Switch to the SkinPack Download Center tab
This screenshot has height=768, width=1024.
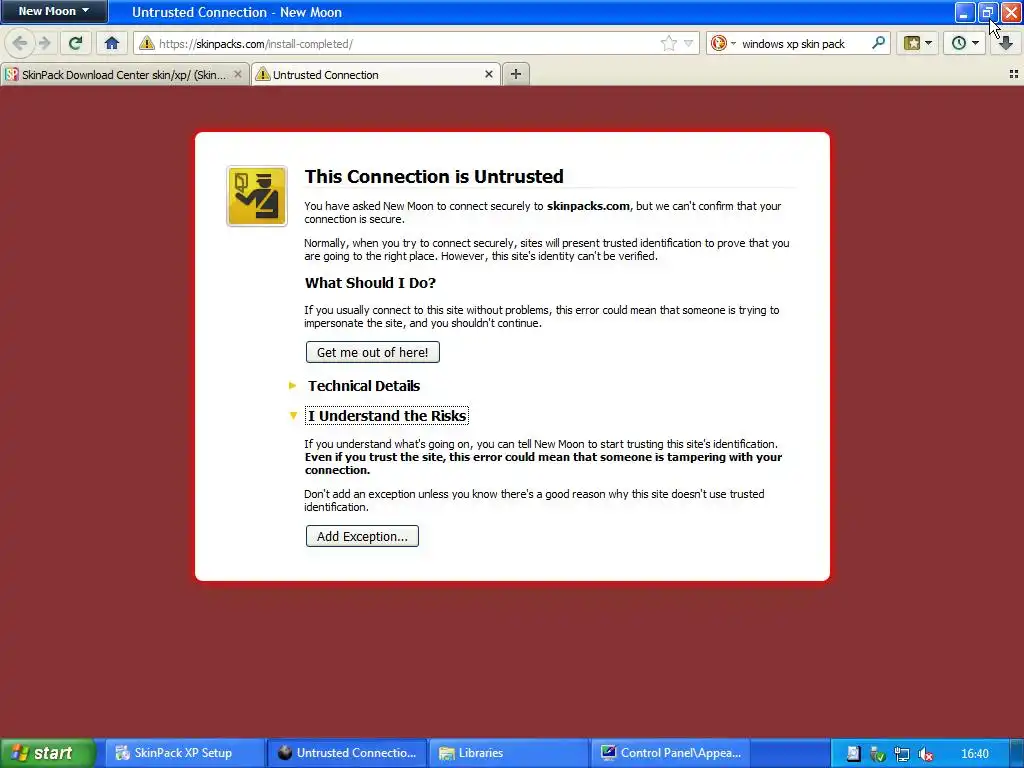[124, 74]
